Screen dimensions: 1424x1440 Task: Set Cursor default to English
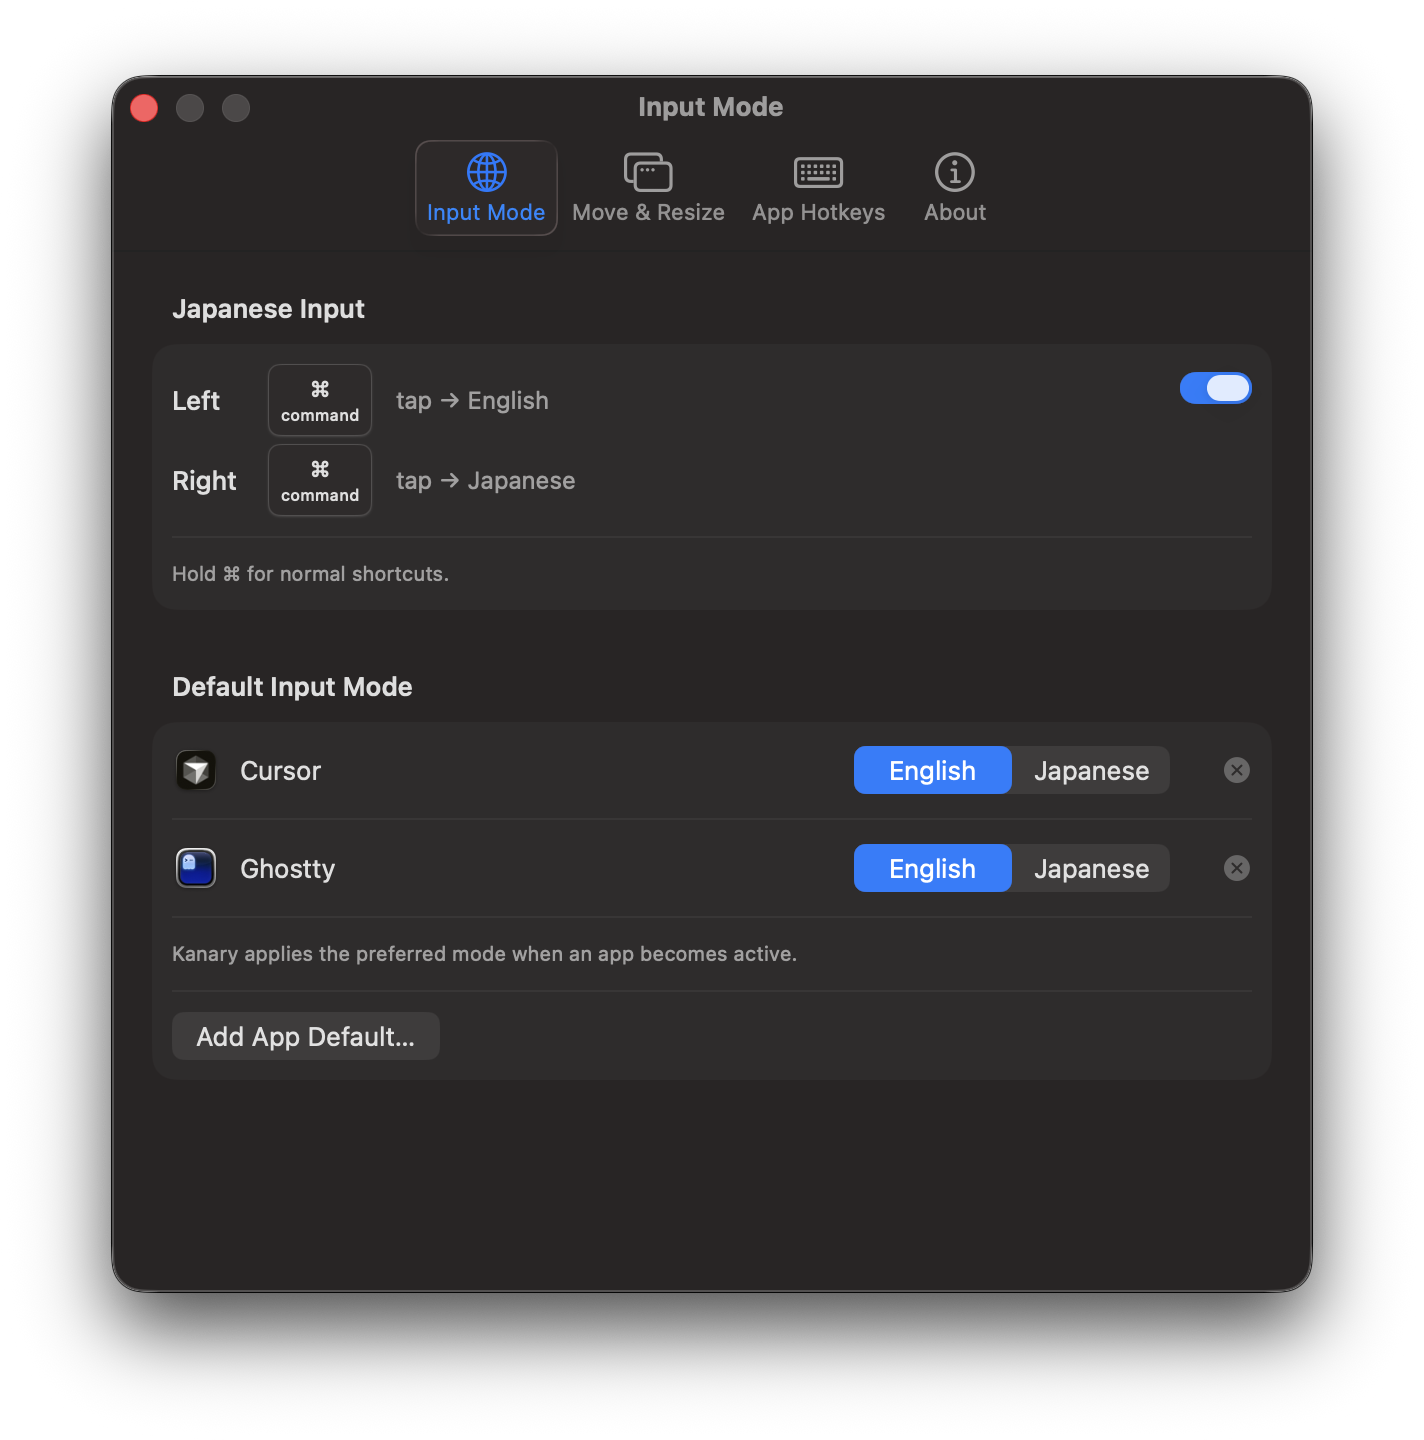(932, 770)
